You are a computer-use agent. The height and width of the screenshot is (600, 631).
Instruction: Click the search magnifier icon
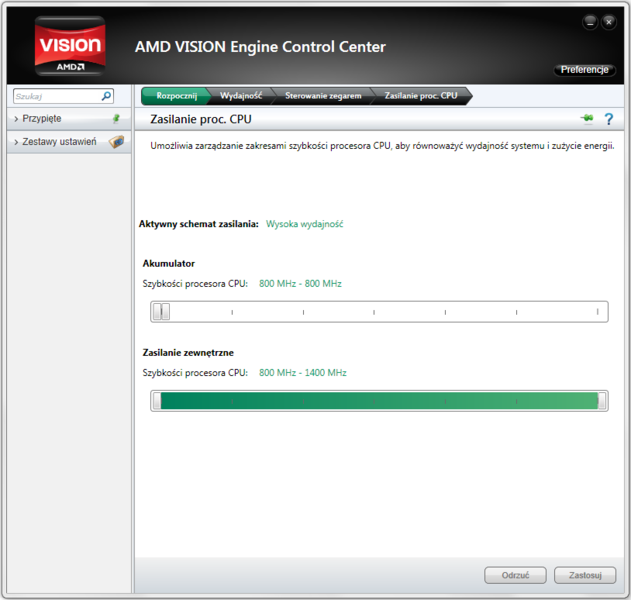[x=106, y=96]
